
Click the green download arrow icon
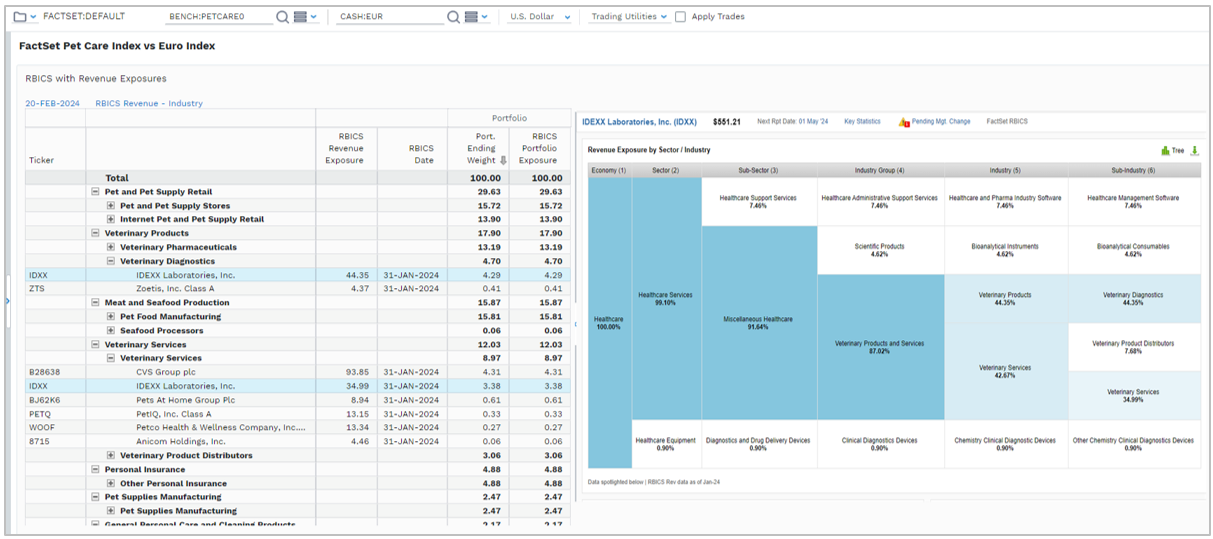pos(1194,151)
